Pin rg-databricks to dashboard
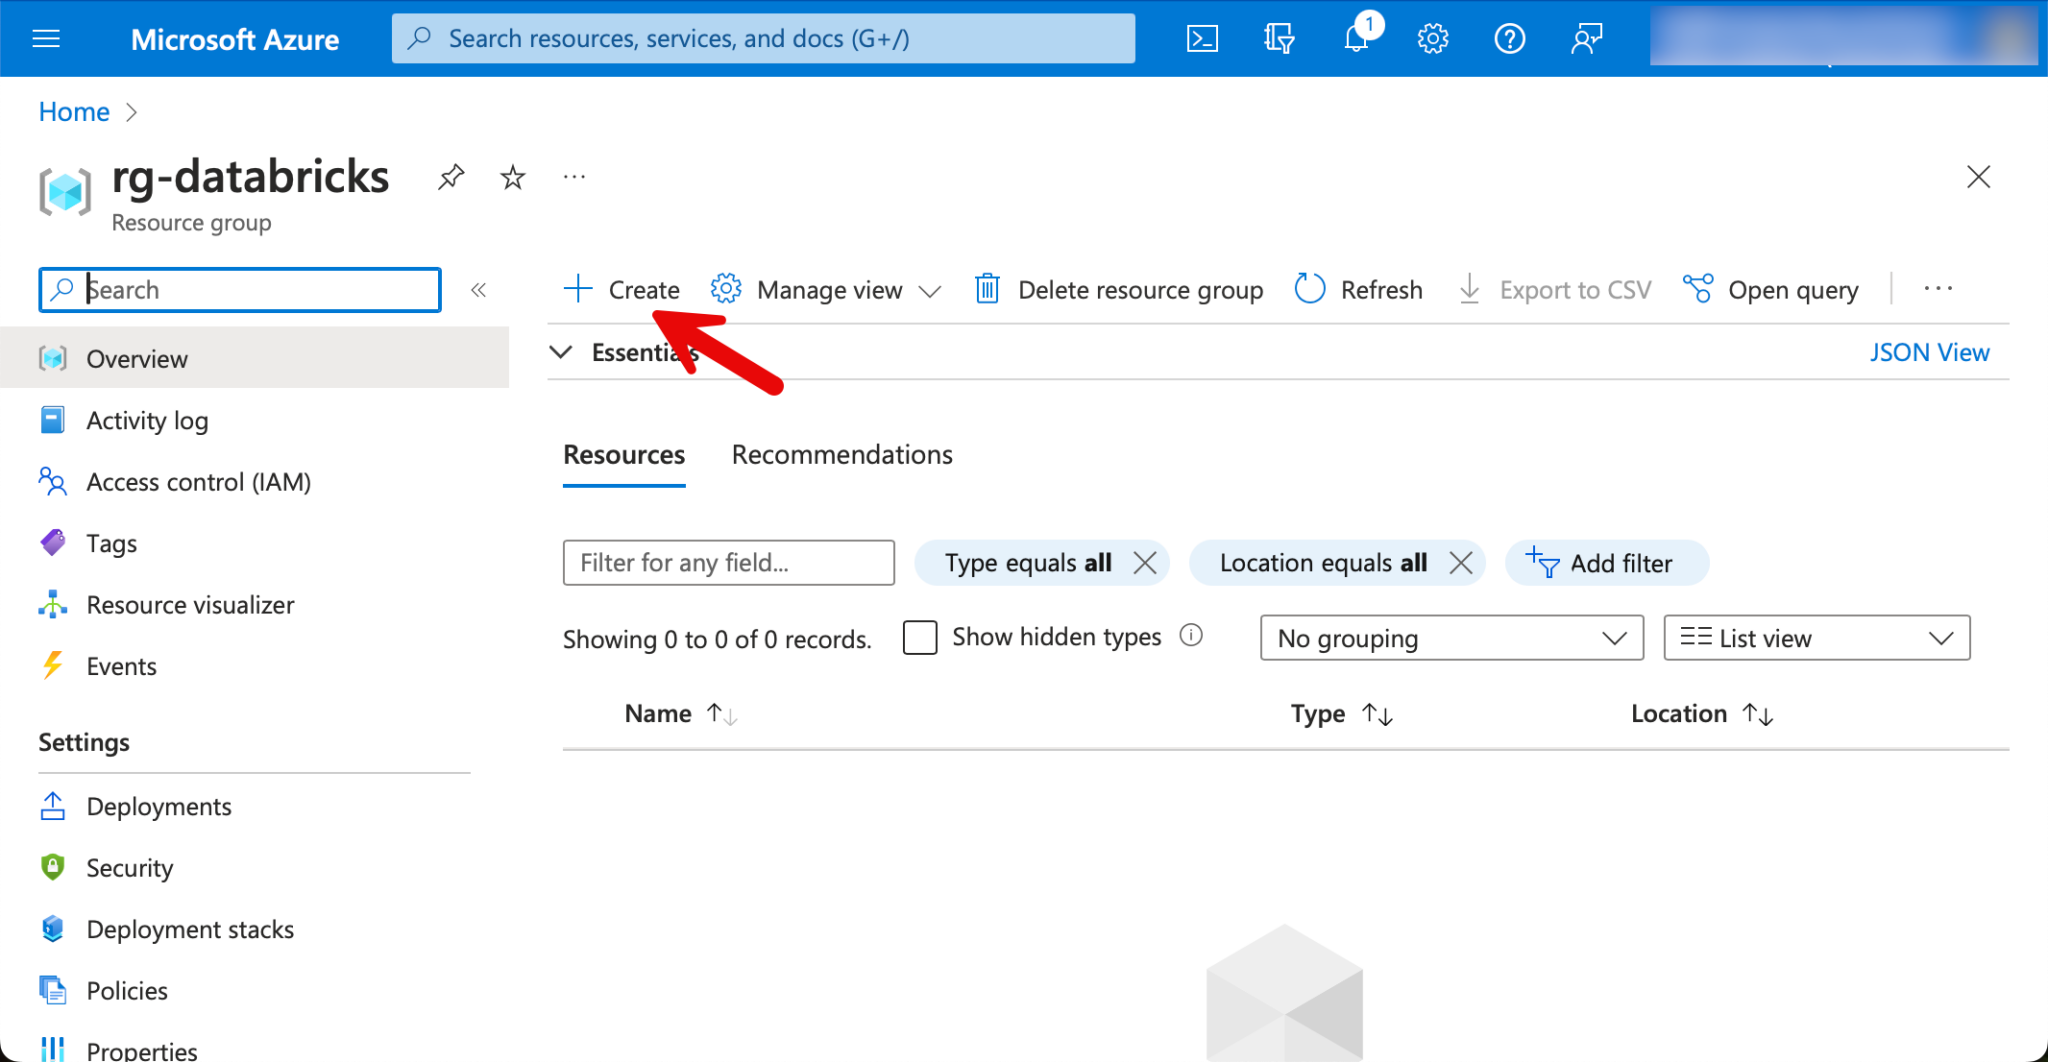This screenshot has height=1062, width=2048. pos(451,177)
